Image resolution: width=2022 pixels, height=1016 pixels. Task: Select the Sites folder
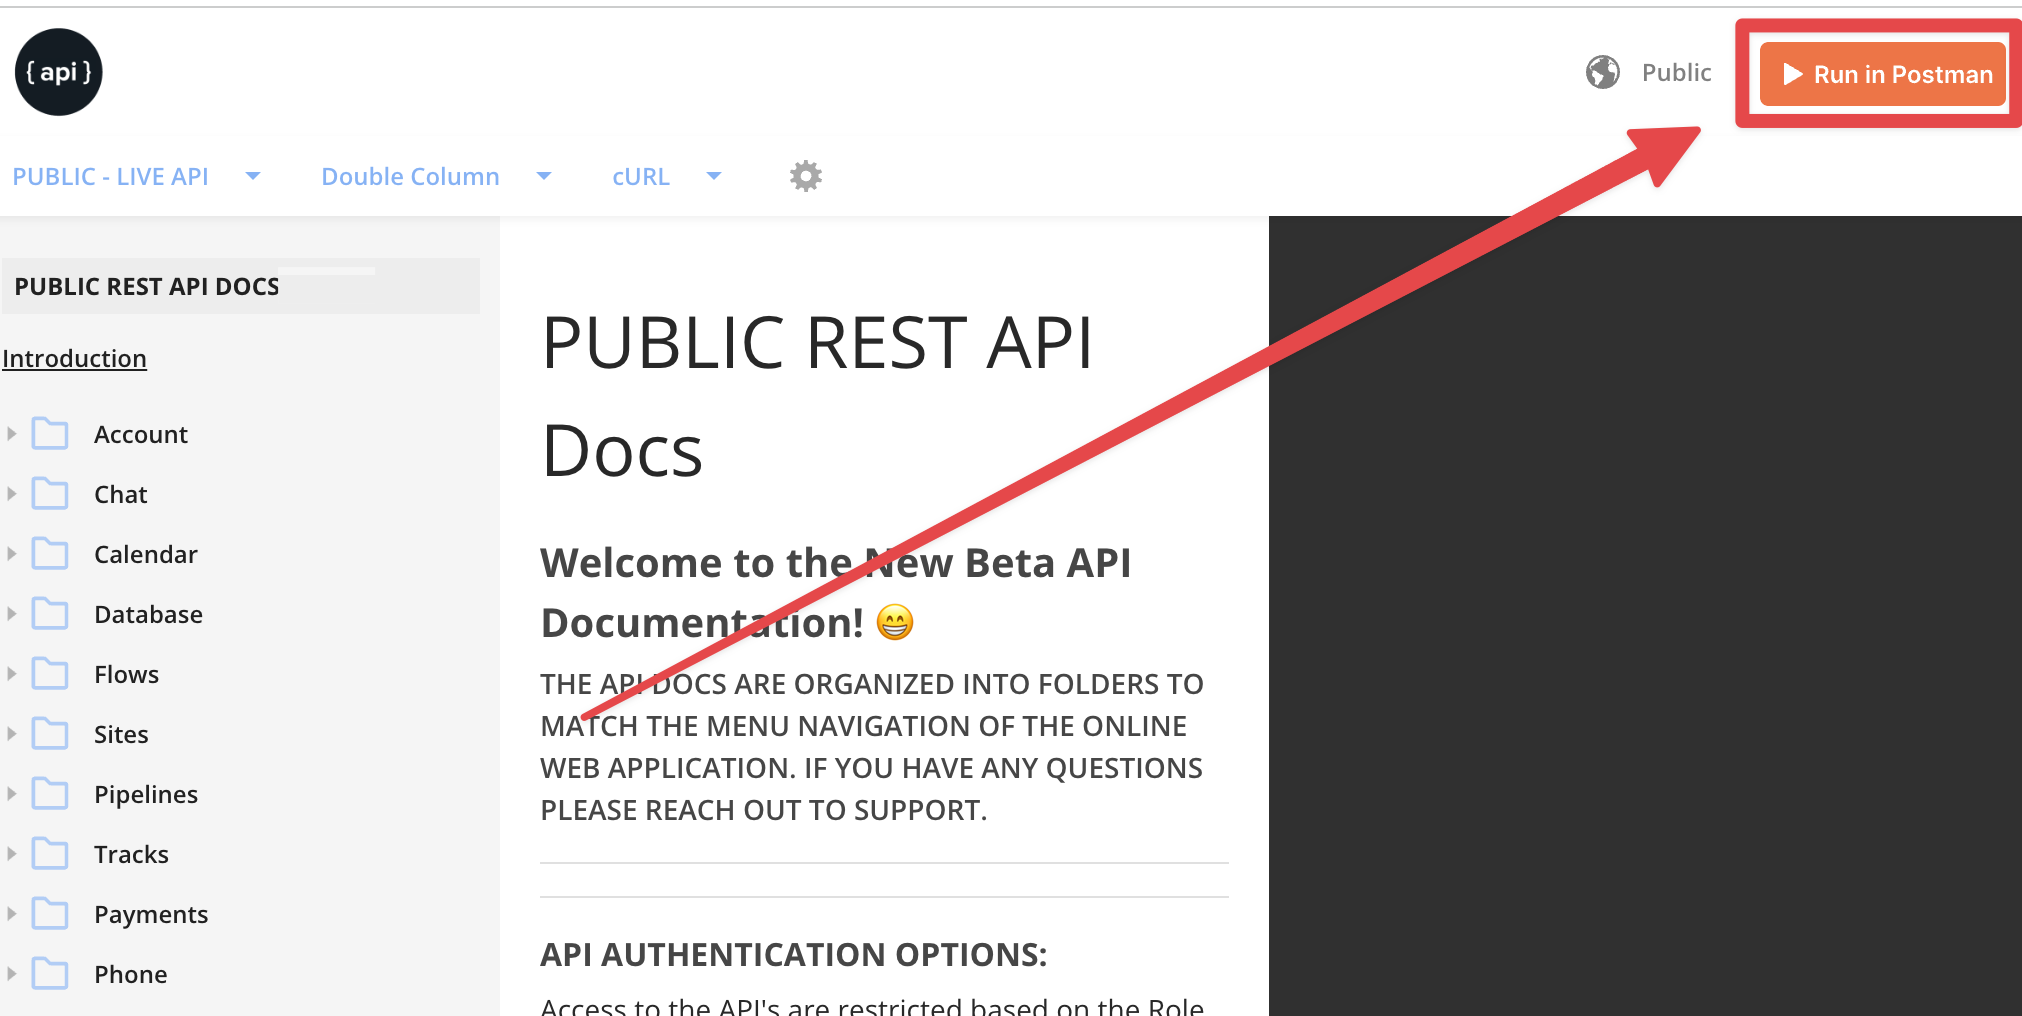point(121,733)
